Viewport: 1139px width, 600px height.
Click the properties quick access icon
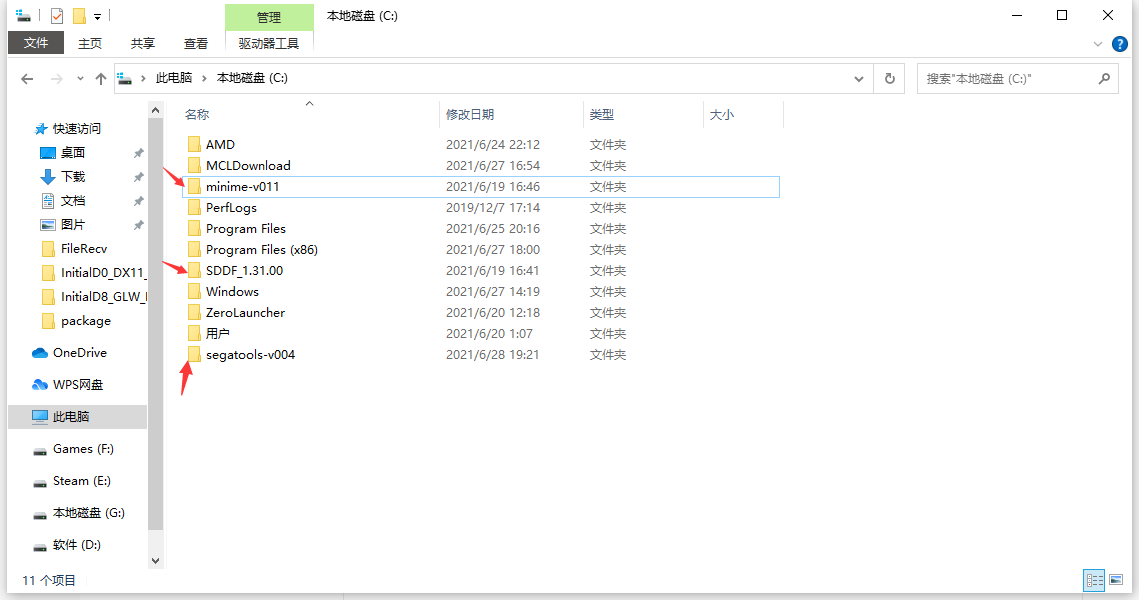pos(57,15)
